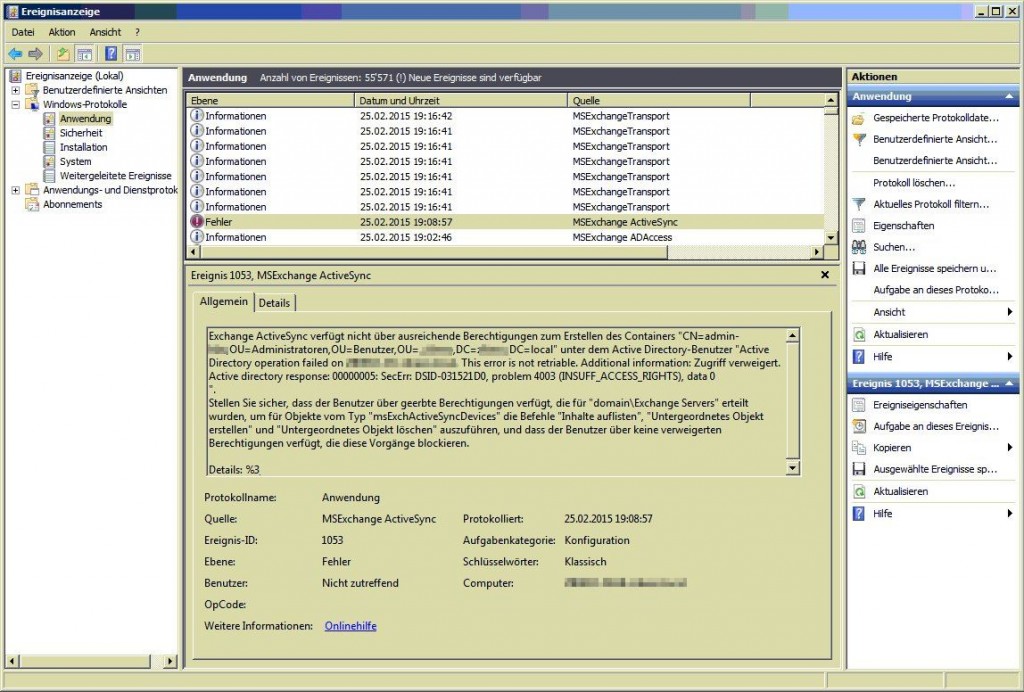Click the save icon for Alle Ereignisse speichern
The height and width of the screenshot is (692, 1024).
coord(858,268)
